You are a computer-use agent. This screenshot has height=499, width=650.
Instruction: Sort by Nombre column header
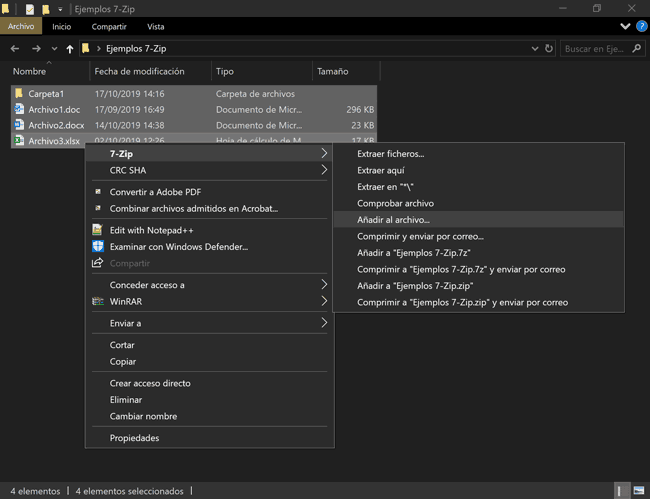tap(29, 71)
